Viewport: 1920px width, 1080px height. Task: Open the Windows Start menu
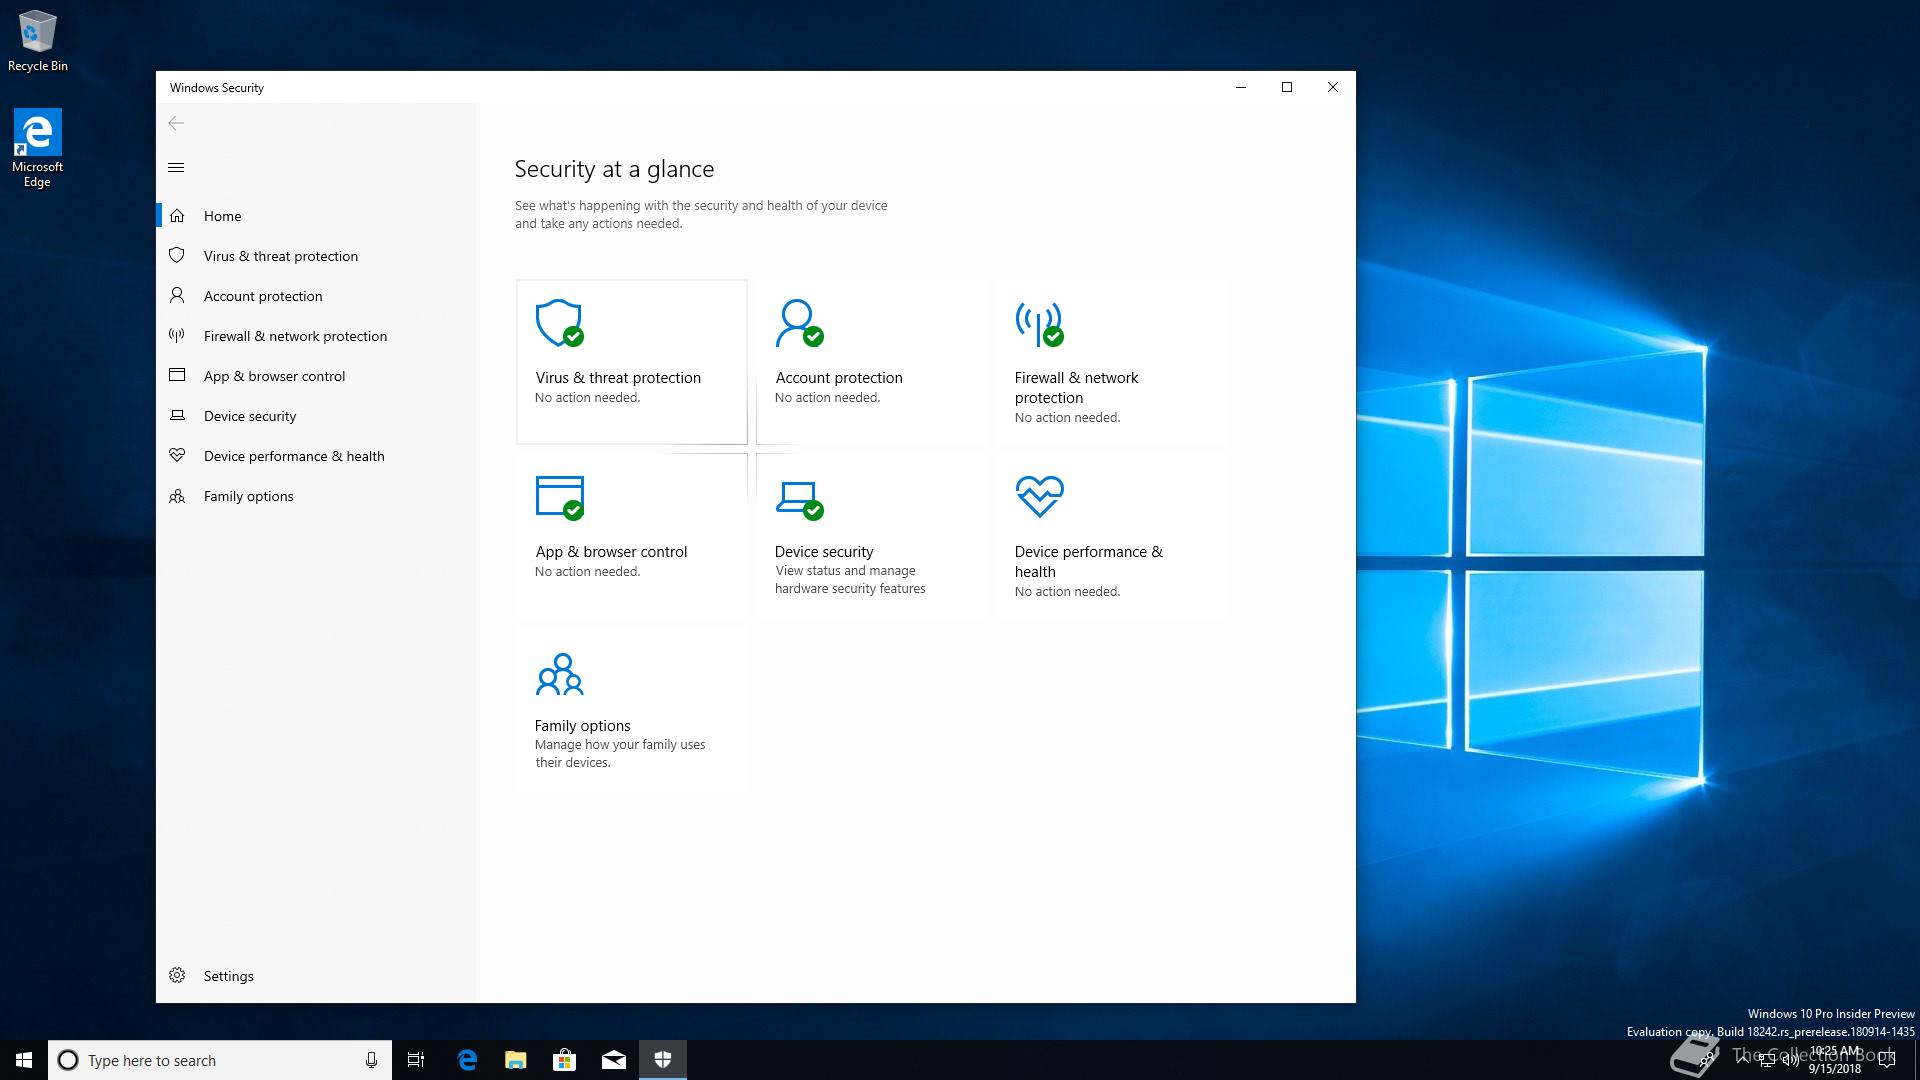coord(24,1060)
